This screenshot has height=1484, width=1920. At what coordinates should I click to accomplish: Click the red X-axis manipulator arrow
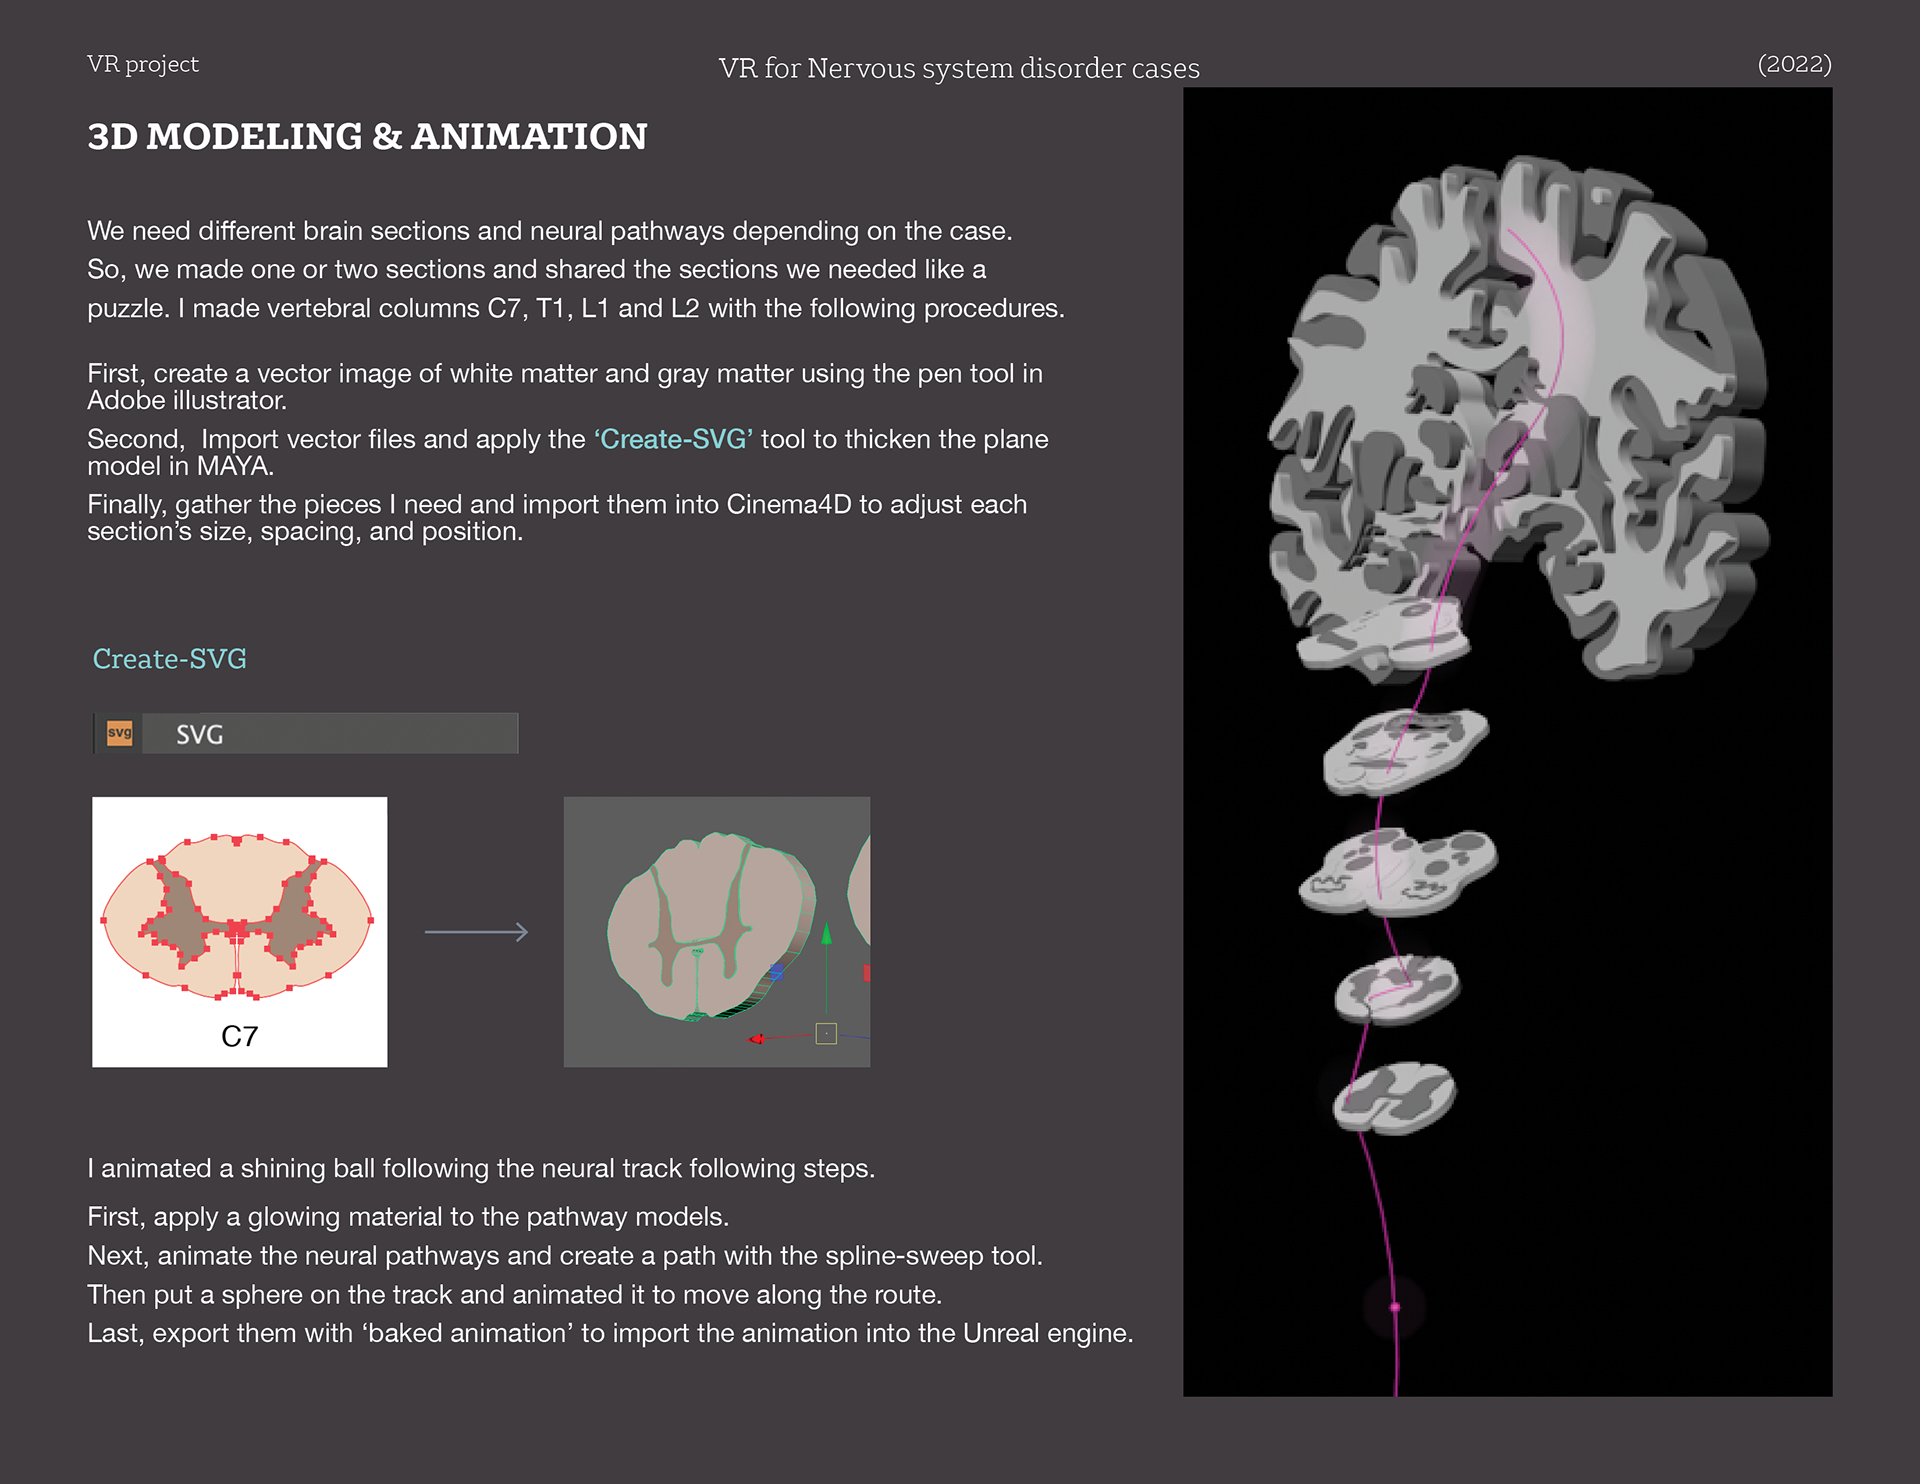[757, 1039]
